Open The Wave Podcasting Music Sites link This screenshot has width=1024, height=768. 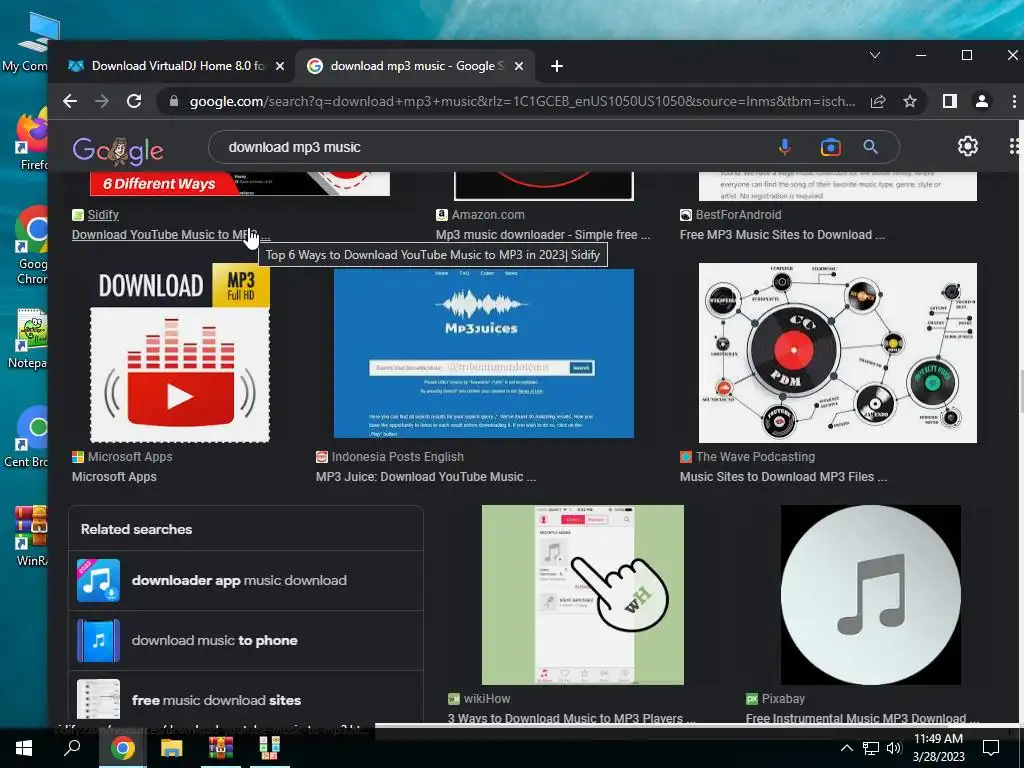[783, 477]
